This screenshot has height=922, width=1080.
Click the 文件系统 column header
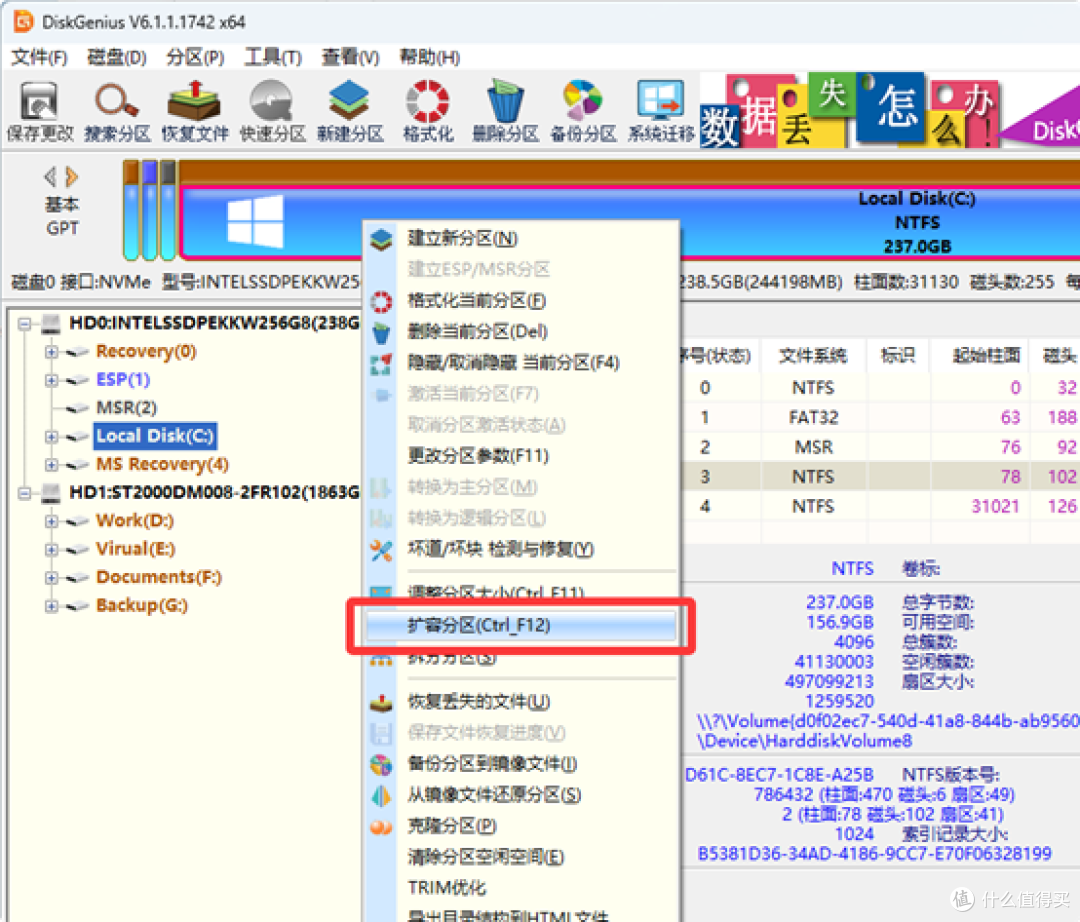click(x=813, y=355)
